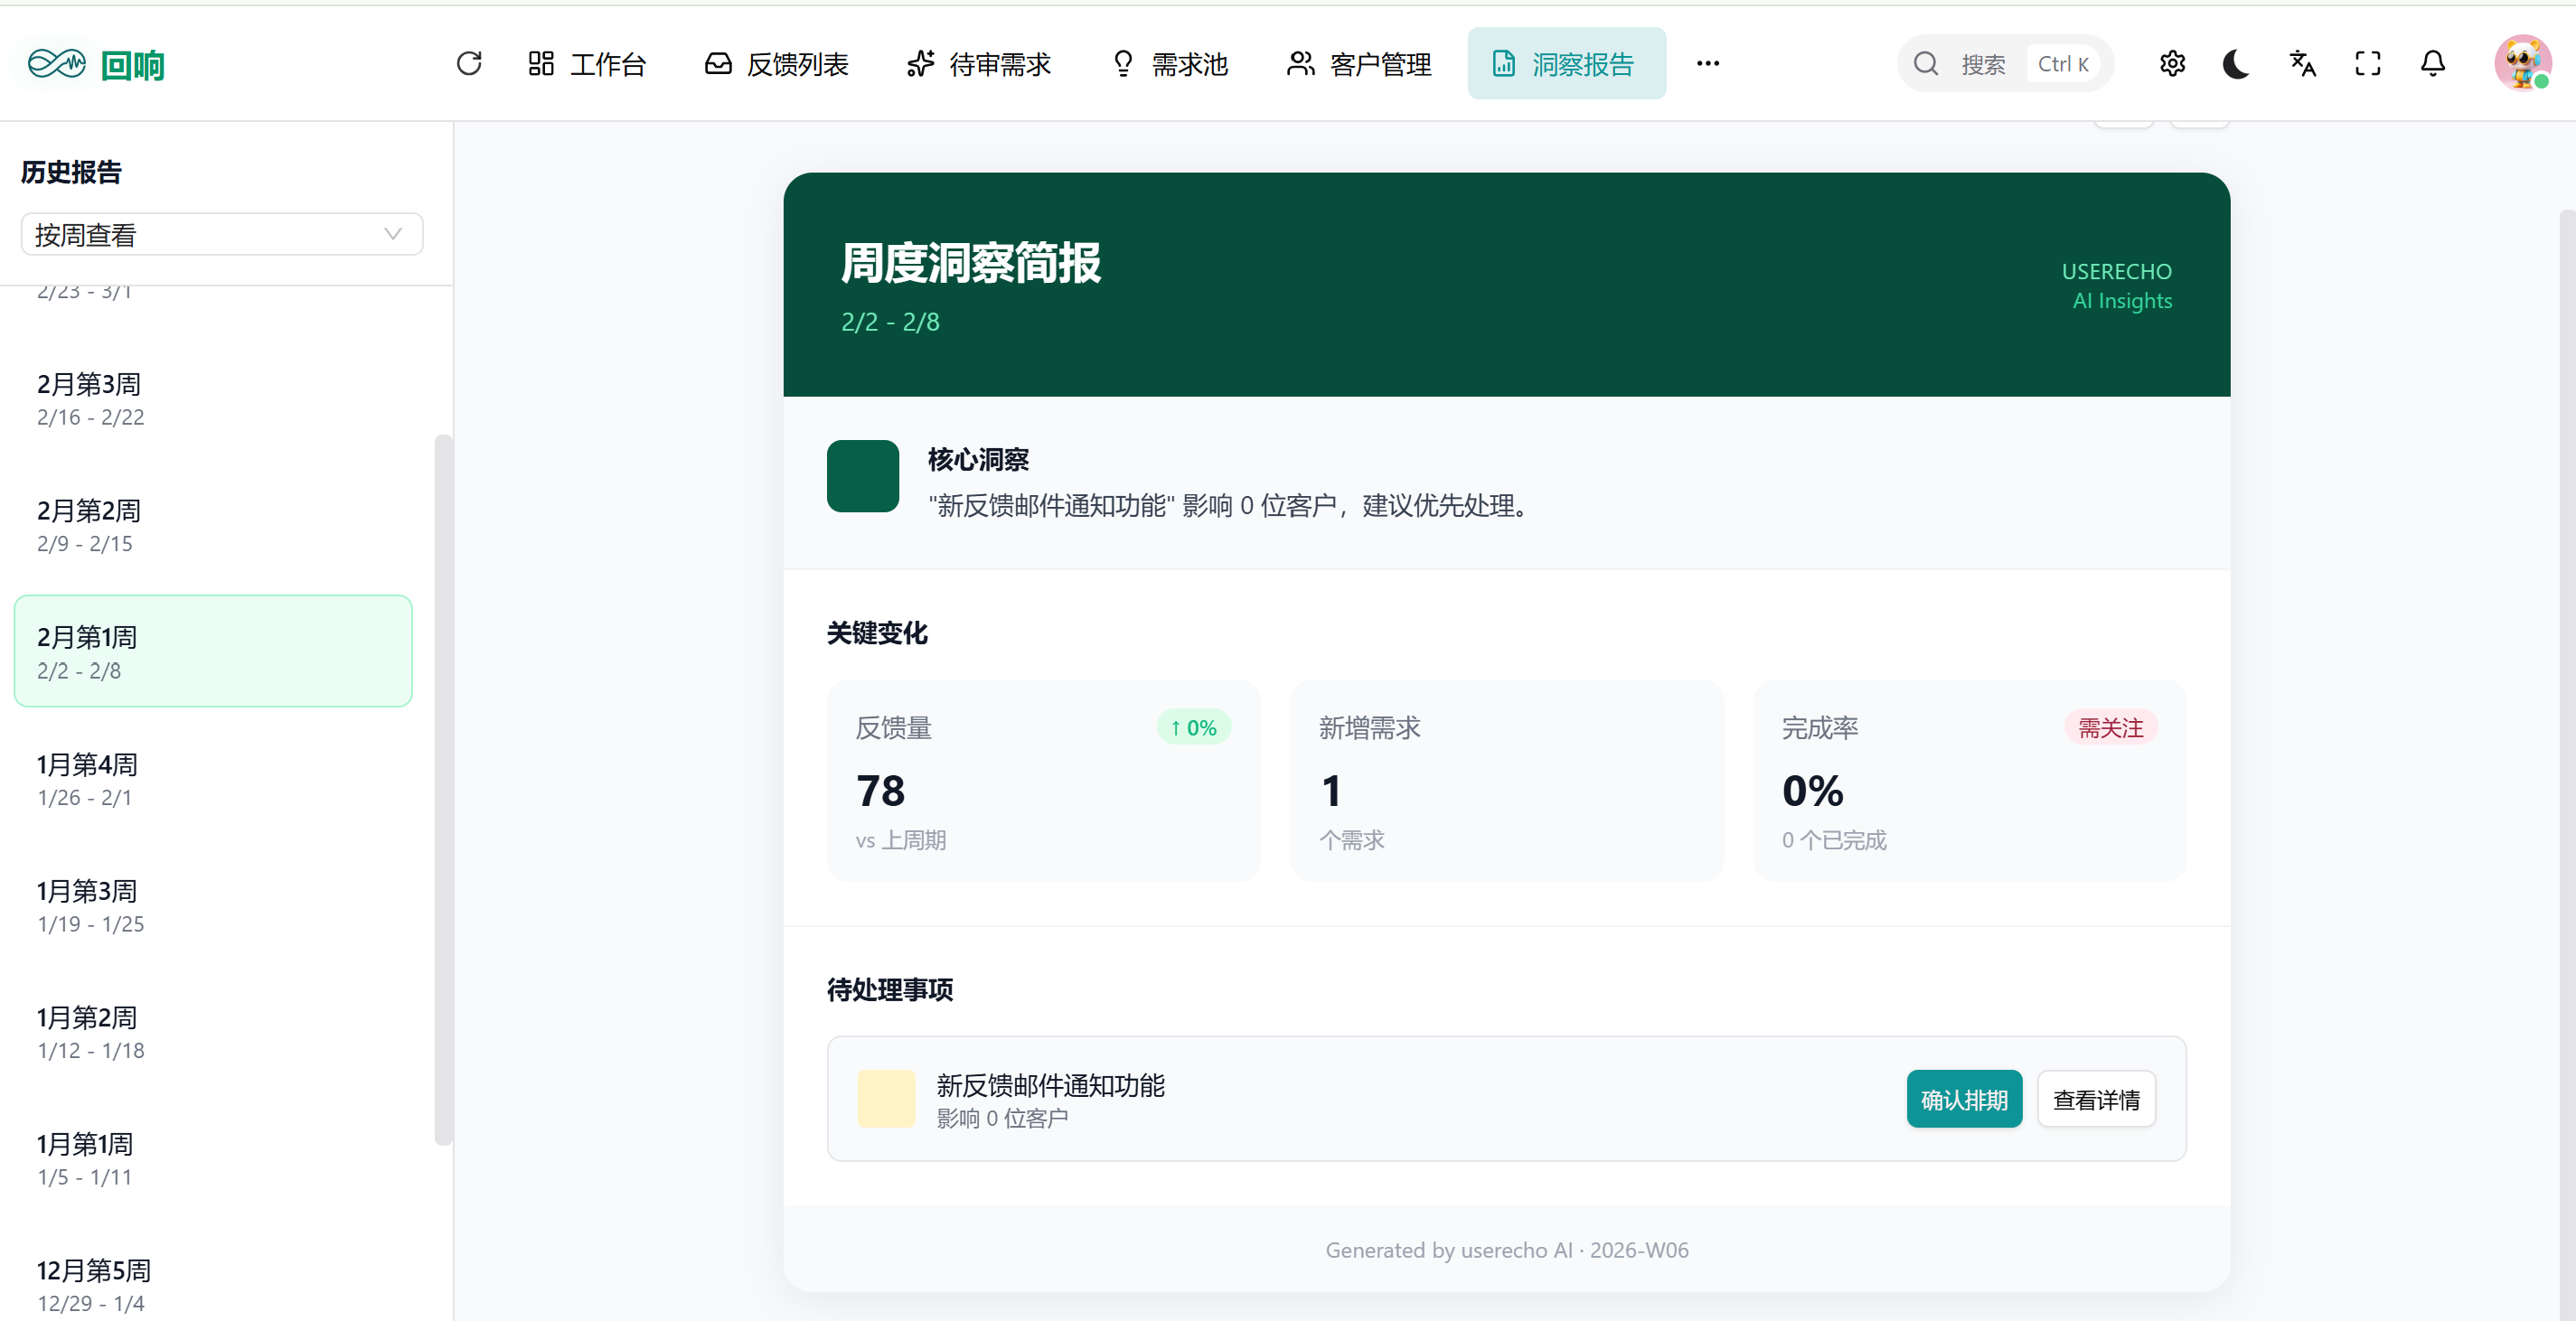The height and width of the screenshot is (1321, 2576).
Task: Open the more menu ellipsis
Action: 1707,64
